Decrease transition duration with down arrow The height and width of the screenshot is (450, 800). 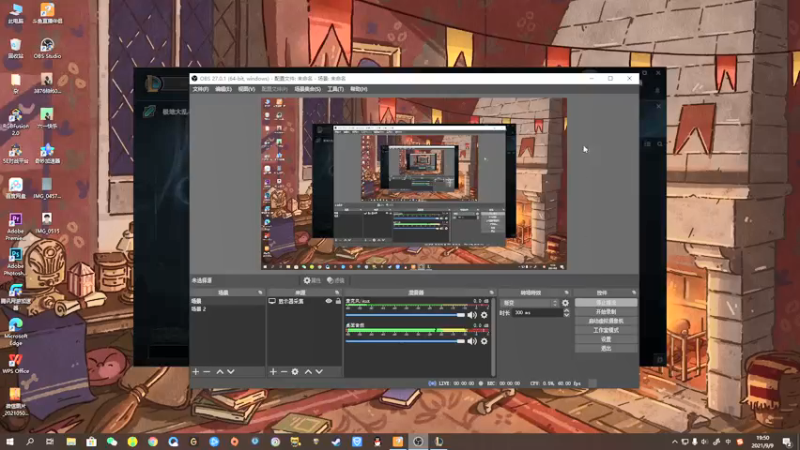(x=566, y=315)
